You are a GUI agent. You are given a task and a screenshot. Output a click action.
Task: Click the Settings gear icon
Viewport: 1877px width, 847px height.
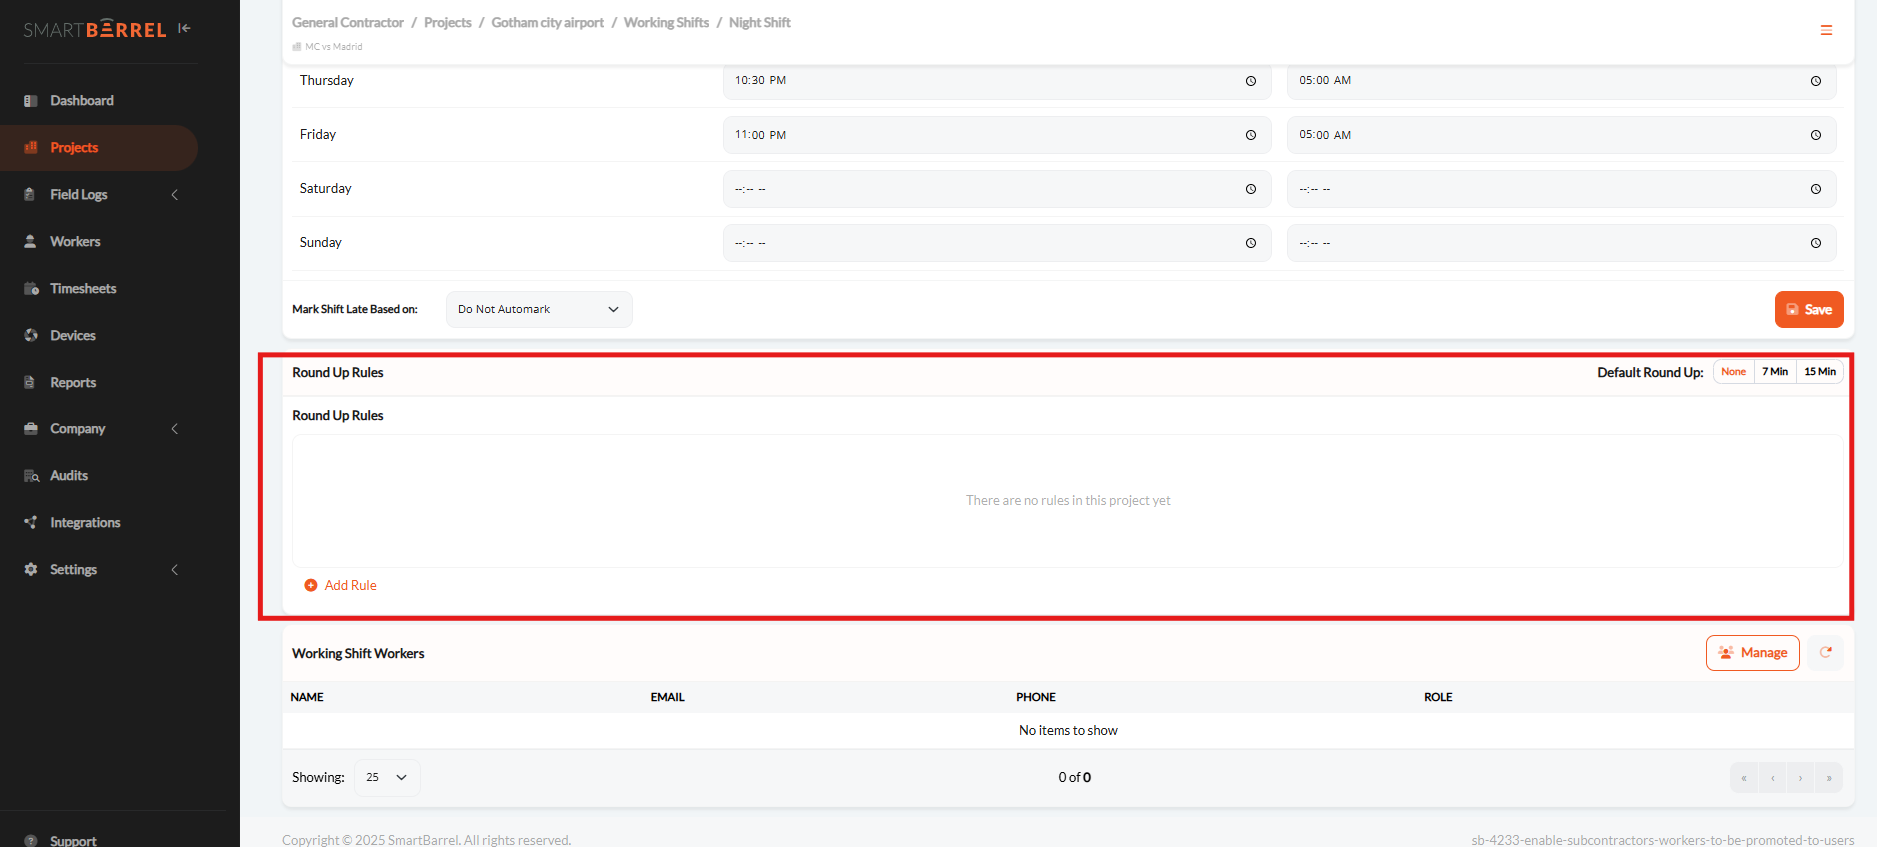click(x=31, y=570)
